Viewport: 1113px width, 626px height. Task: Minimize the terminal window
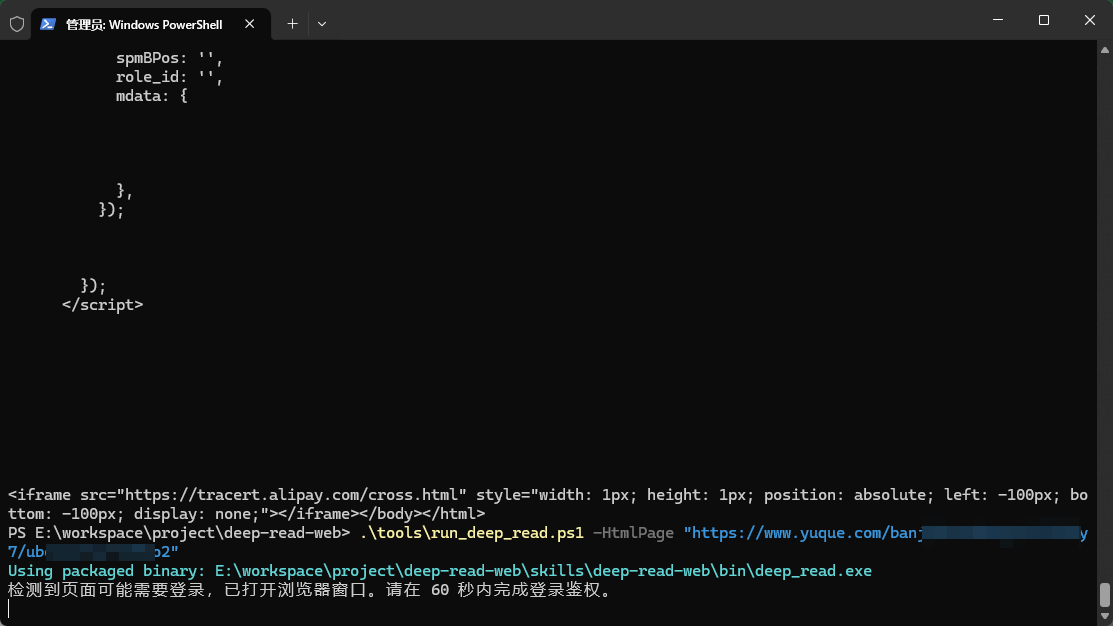pos(998,20)
